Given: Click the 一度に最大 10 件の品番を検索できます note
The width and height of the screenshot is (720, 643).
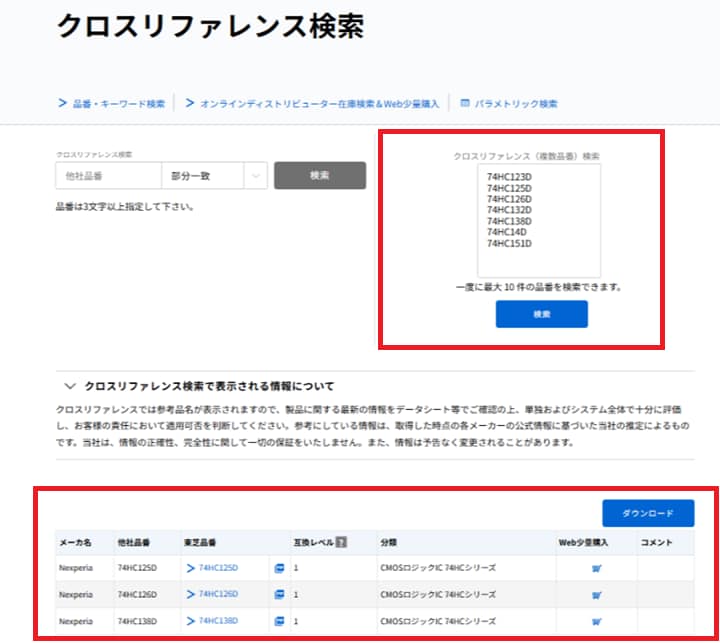Looking at the screenshot, I should click(x=539, y=288).
